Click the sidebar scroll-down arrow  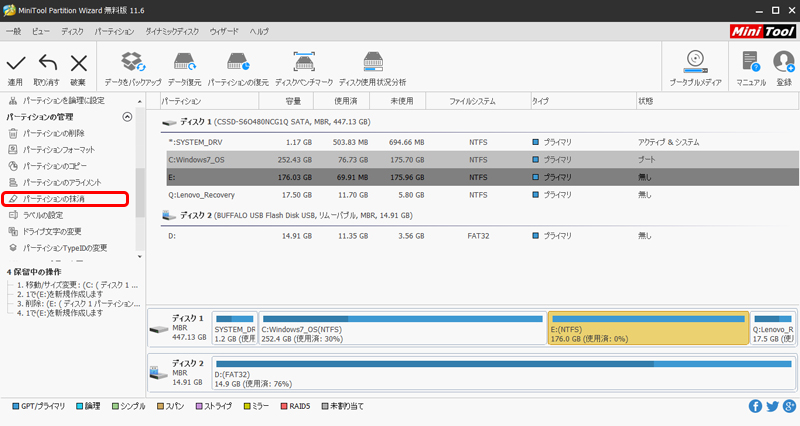[140, 257]
